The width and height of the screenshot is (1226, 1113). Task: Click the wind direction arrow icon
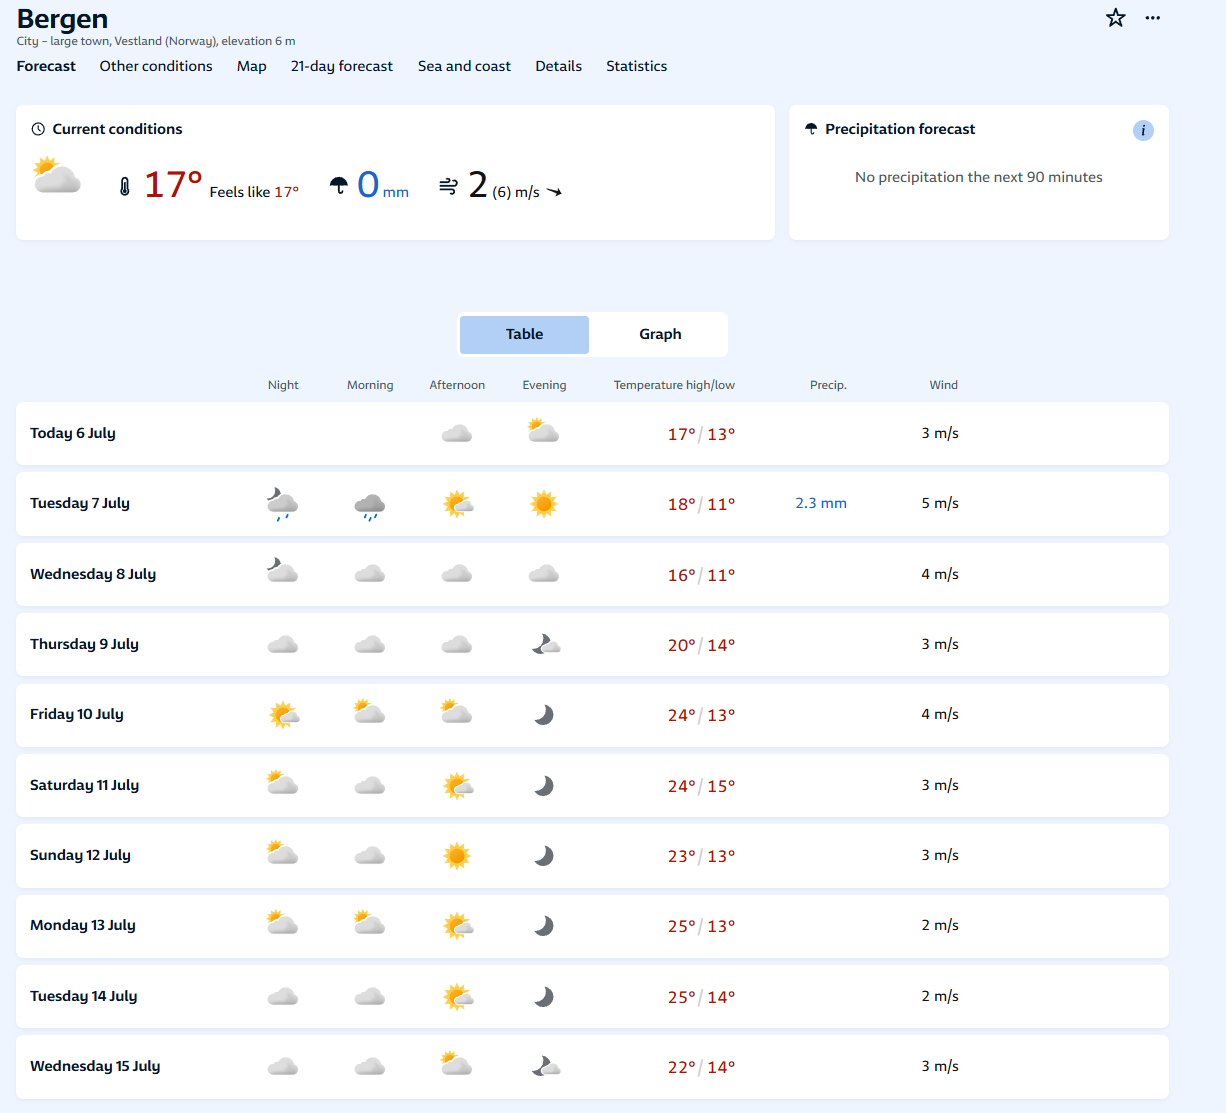pos(554,192)
